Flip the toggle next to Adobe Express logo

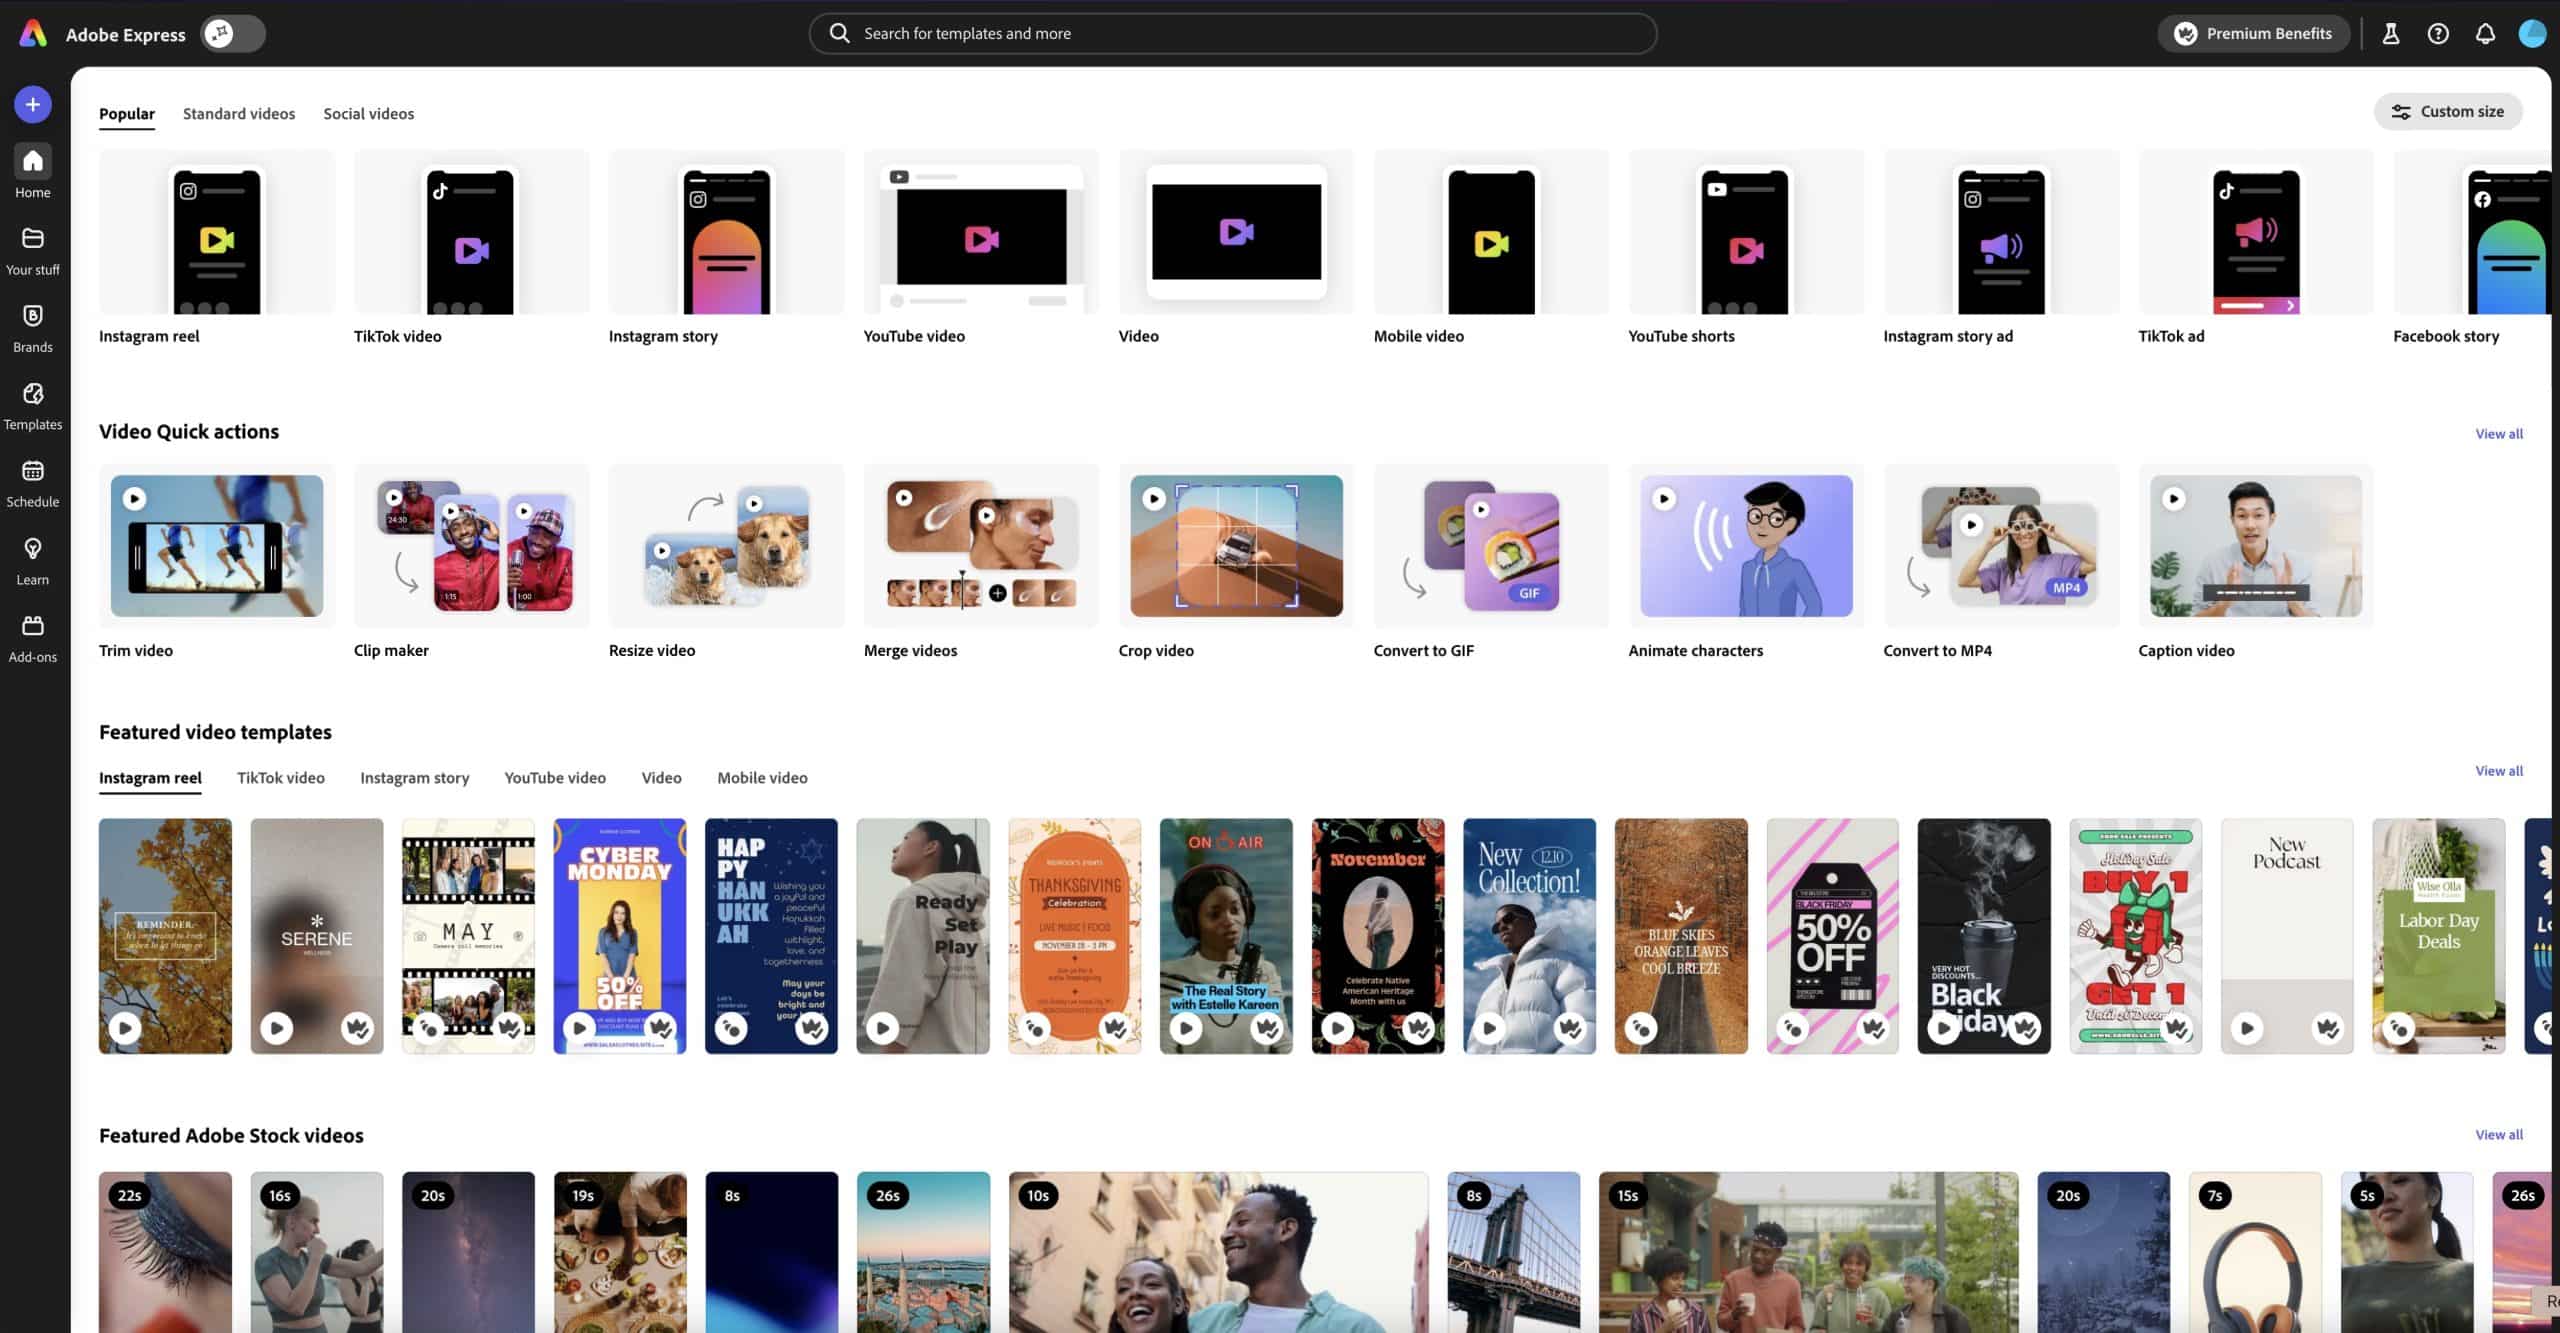[232, 33]
